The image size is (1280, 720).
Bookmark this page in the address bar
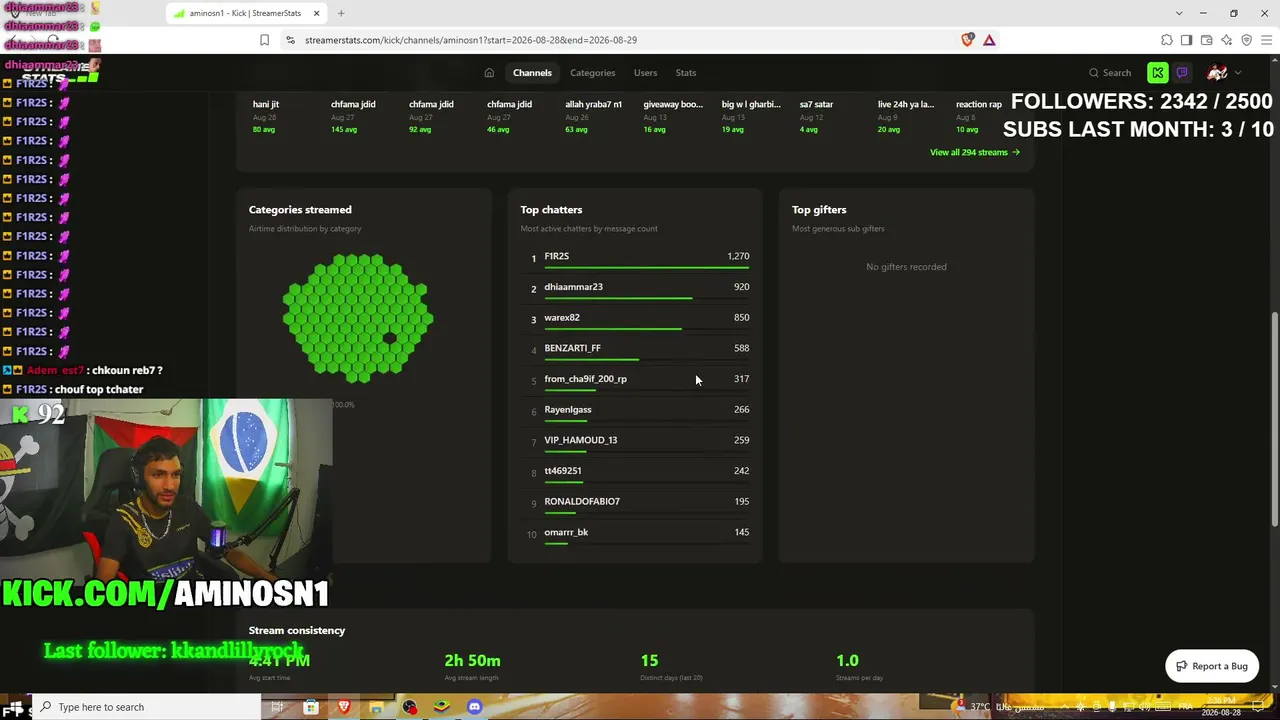264,40
